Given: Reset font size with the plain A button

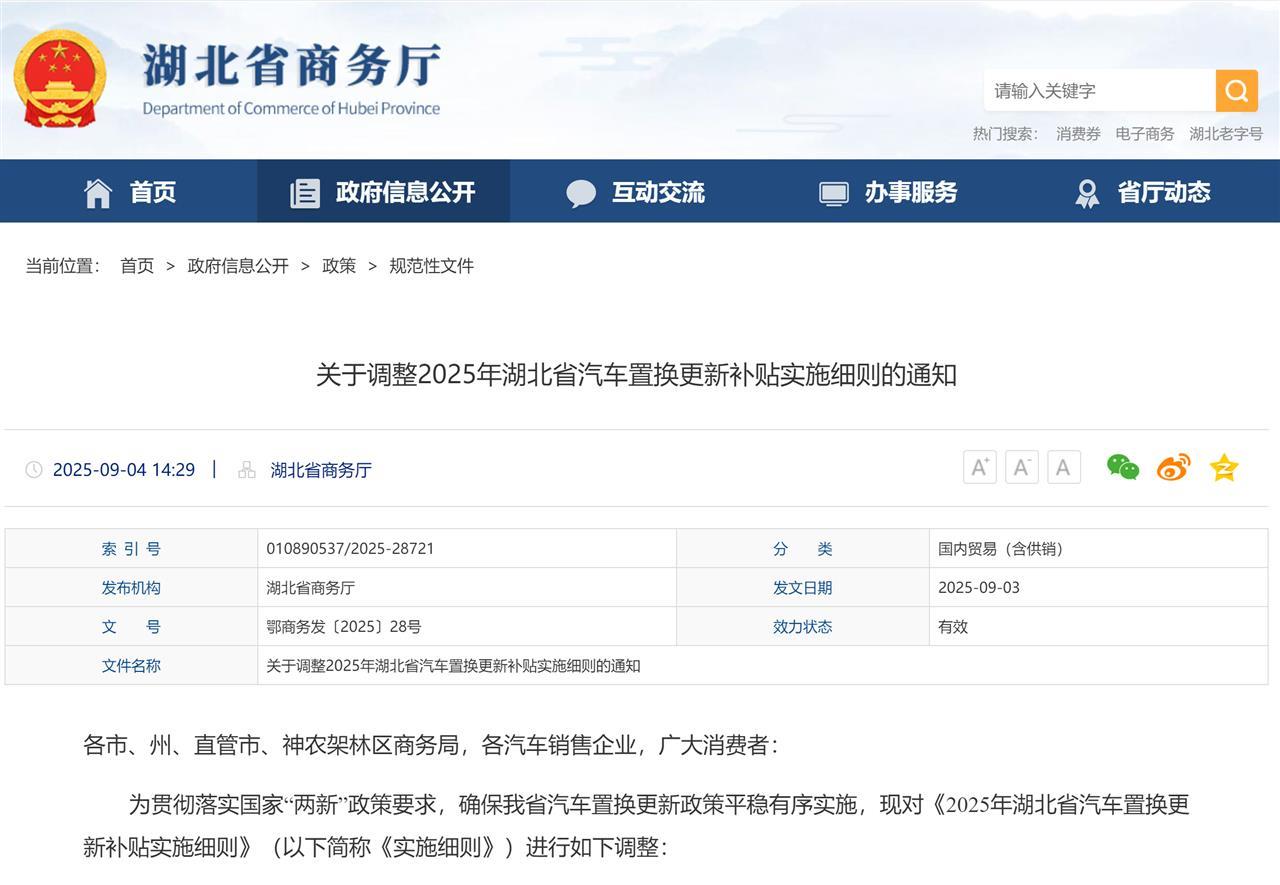Looking at the screenshot, I should click(x=1064, y=466).
